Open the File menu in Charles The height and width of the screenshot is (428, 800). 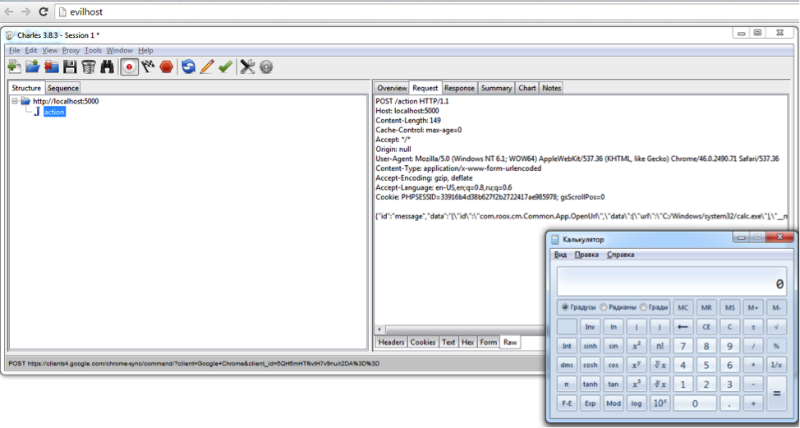point(14,51)
